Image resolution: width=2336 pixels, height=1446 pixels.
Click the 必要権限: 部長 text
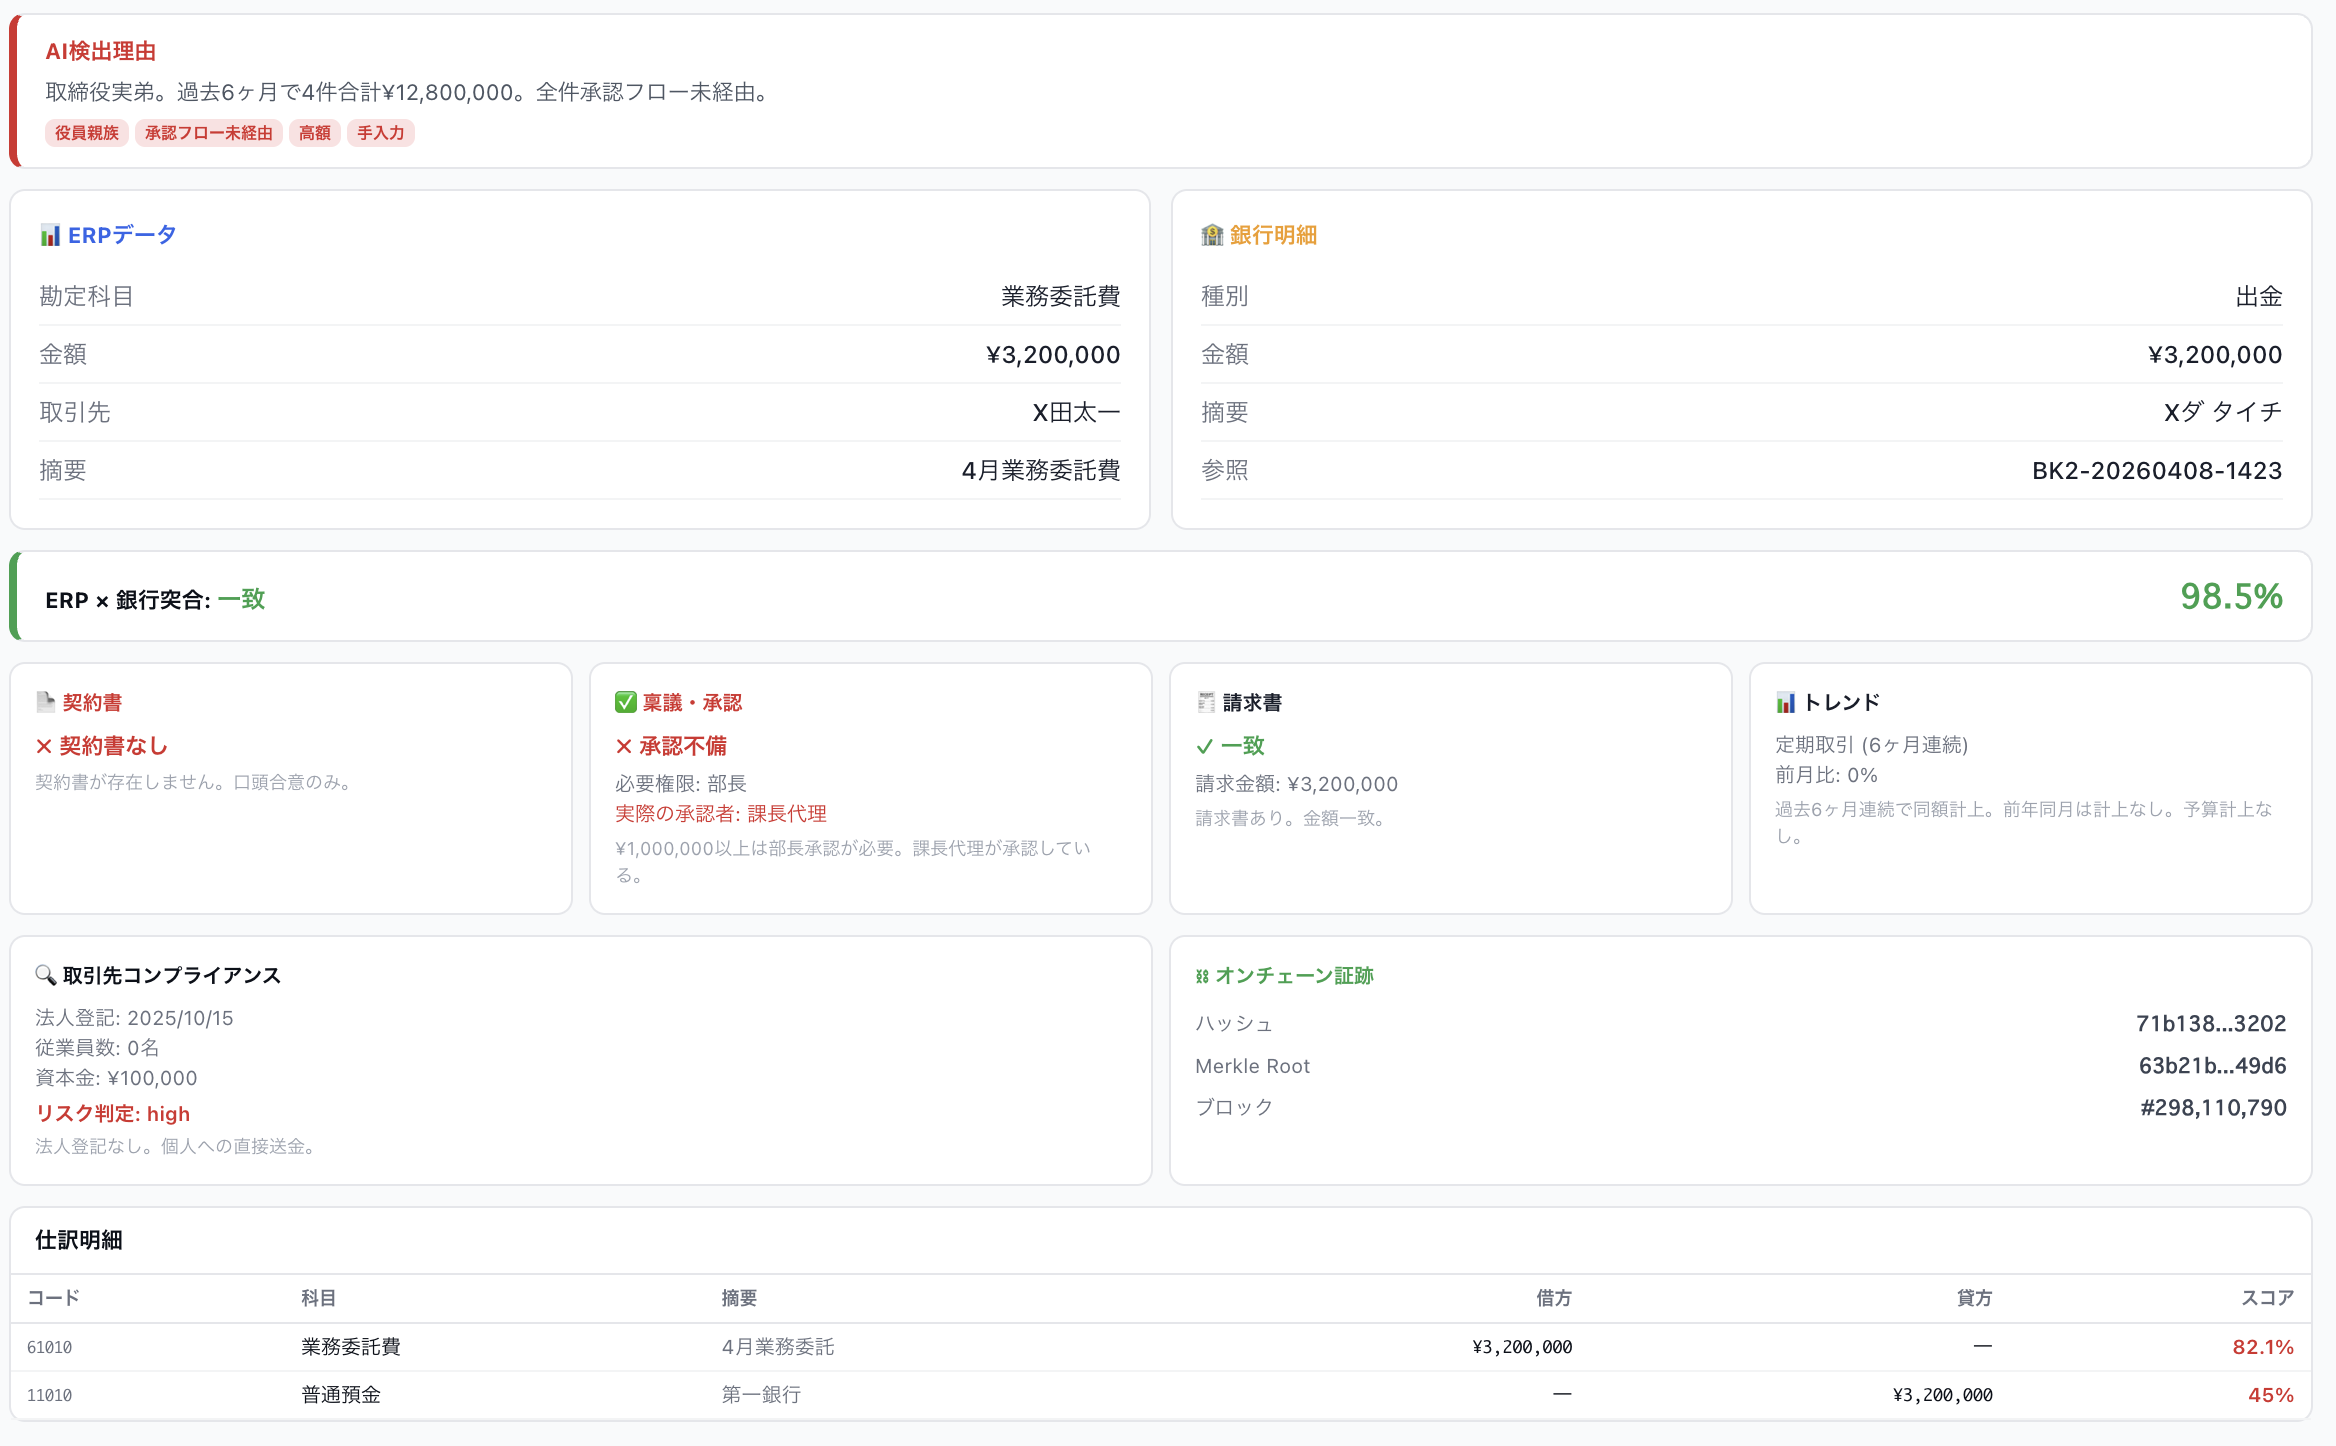click(681, 784)
